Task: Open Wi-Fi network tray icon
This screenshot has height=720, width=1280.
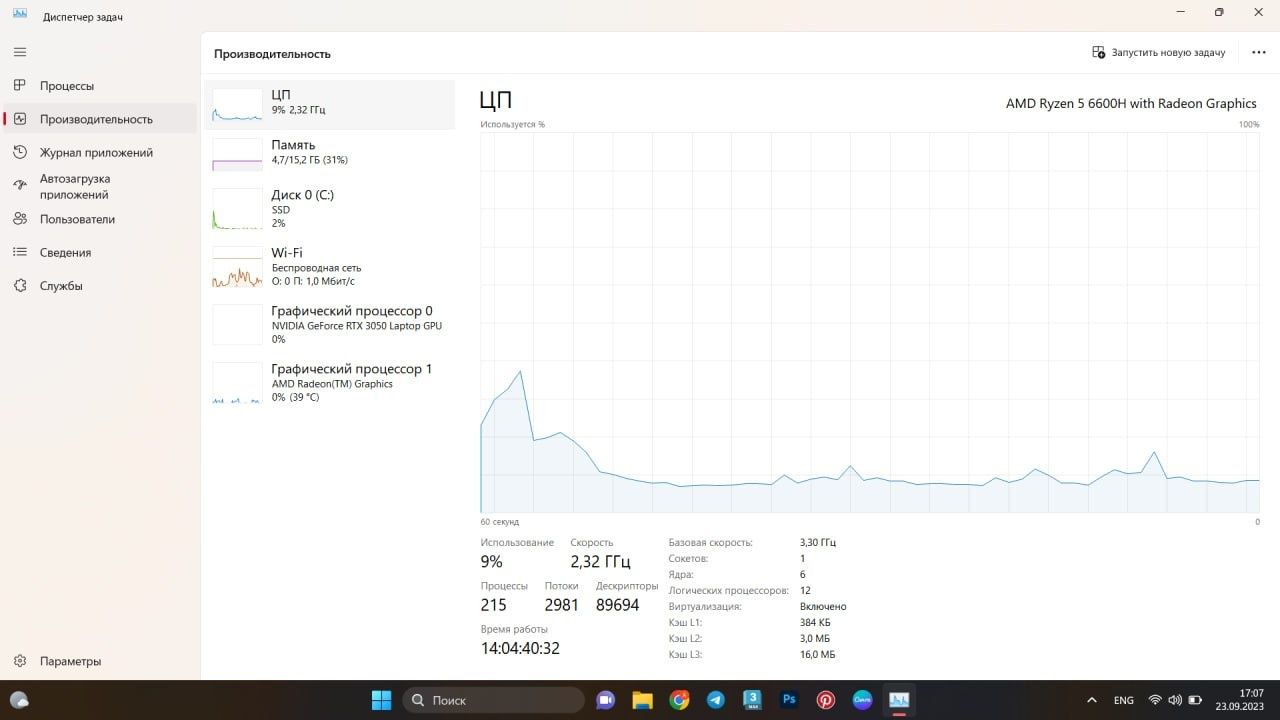Action: point(1156,700)
